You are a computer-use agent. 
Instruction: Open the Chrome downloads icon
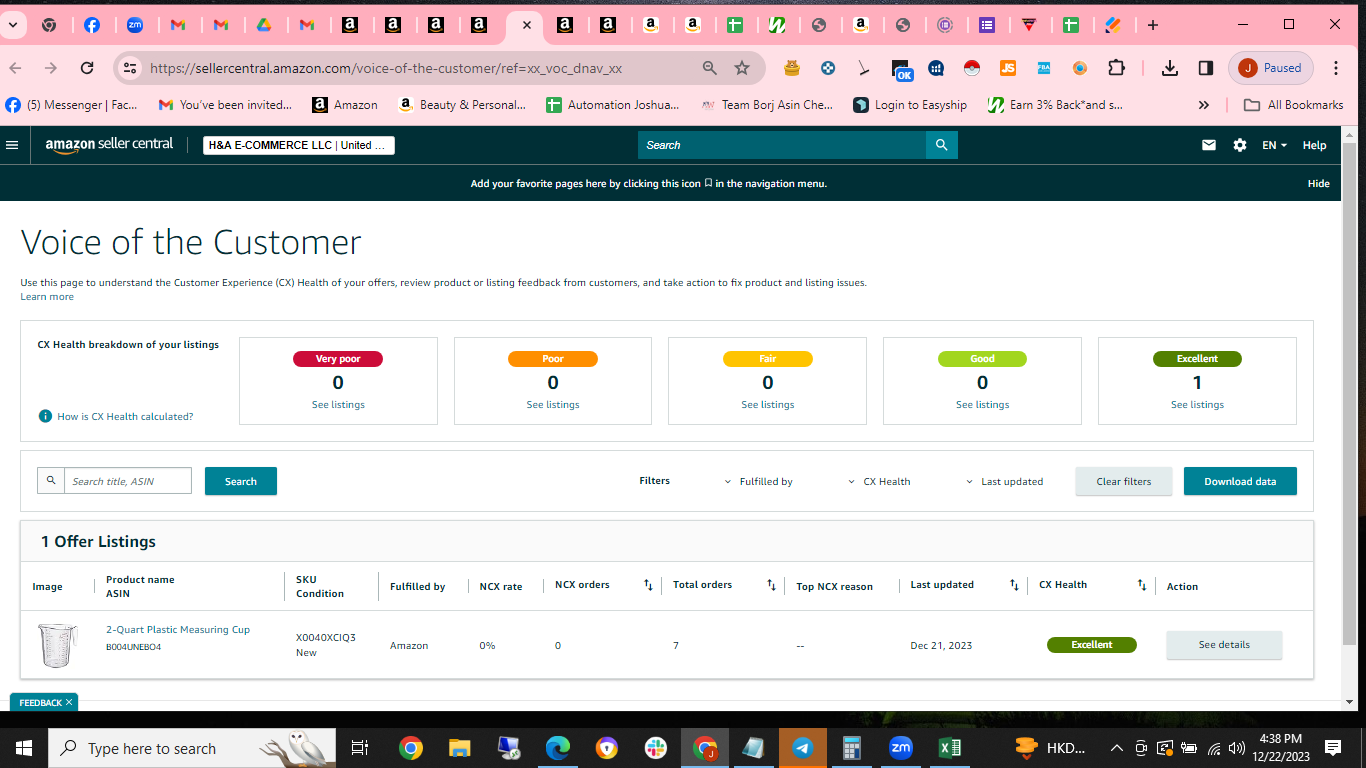[1169, 68]
